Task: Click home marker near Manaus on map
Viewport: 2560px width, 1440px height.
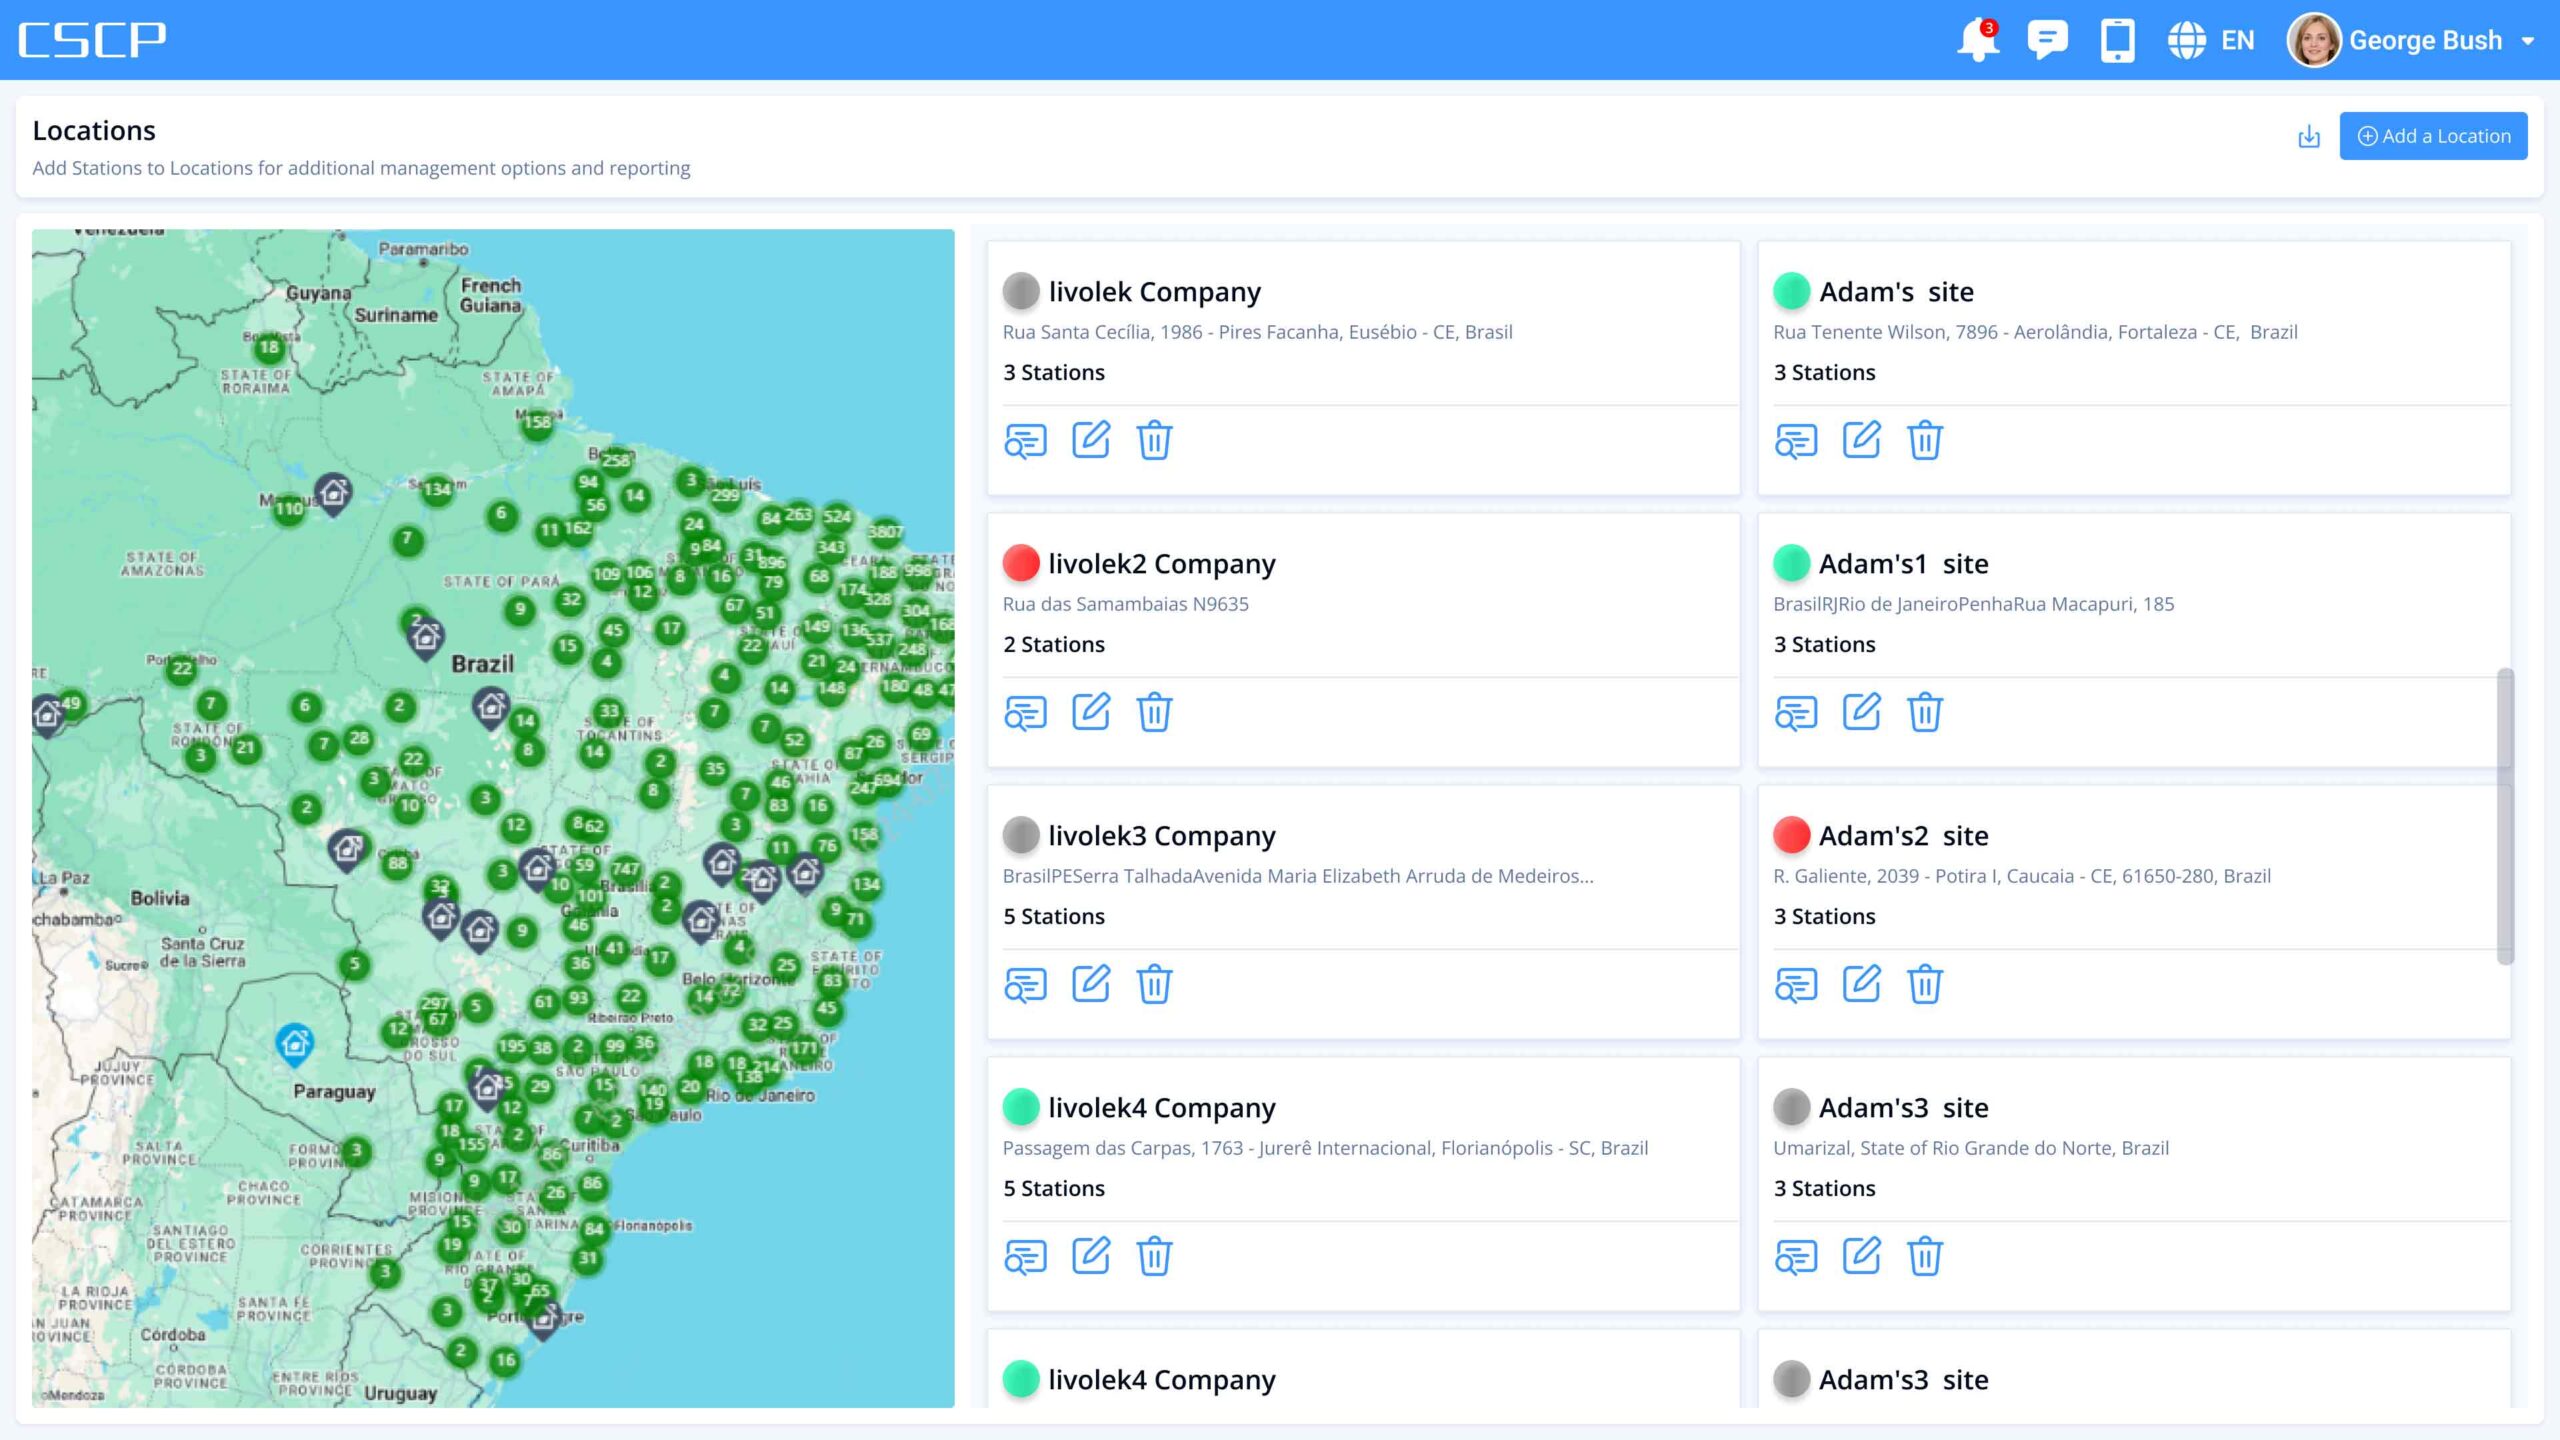Action: click(333, 493)
